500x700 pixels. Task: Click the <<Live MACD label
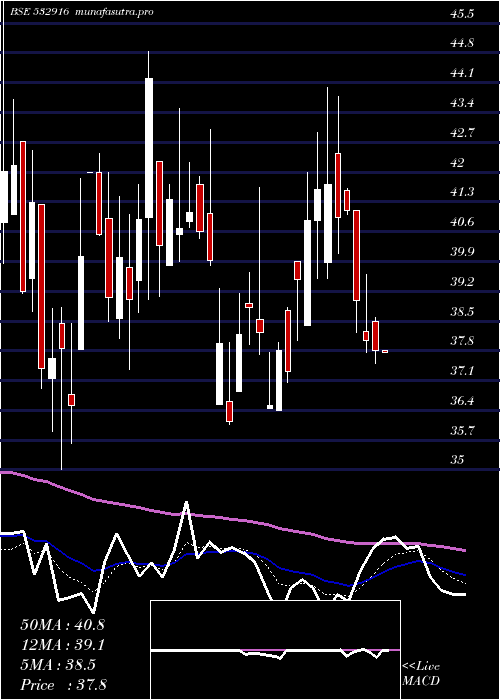pos(421,674)
